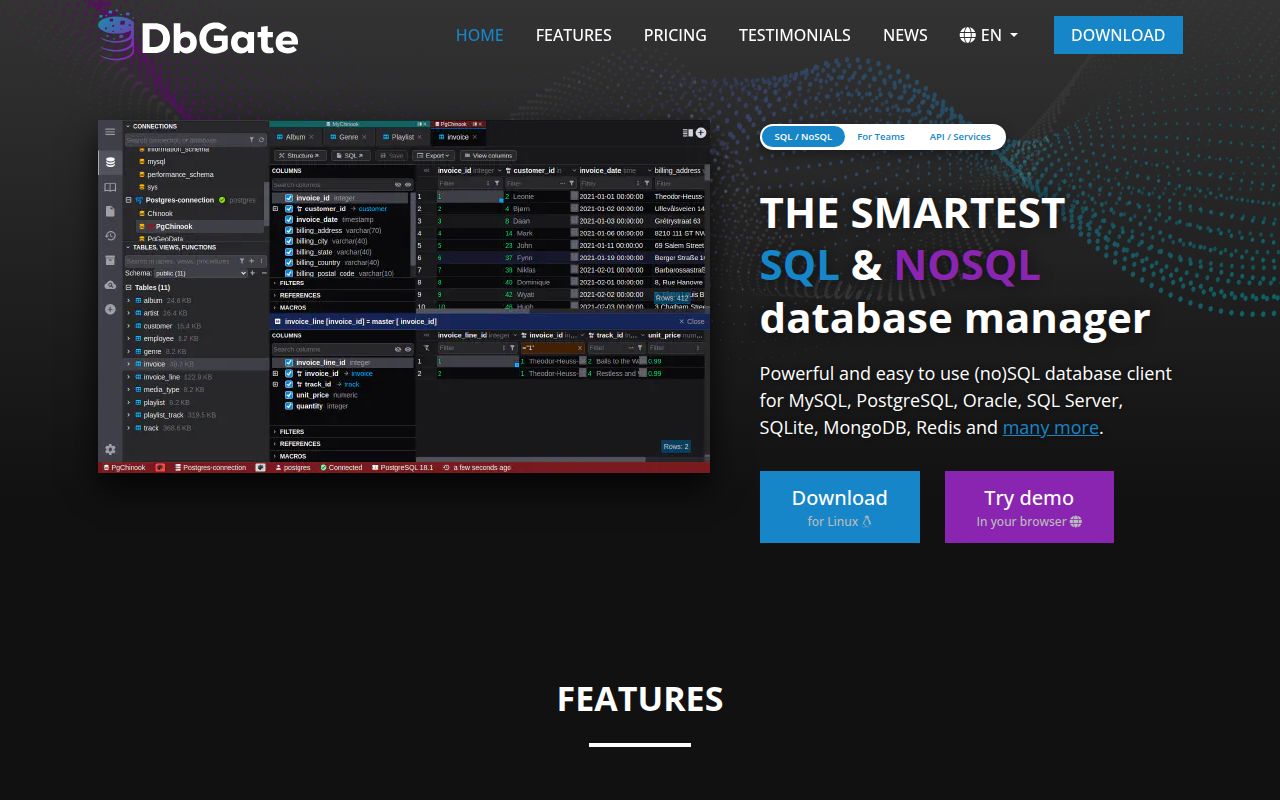Collapse the Tables (11) group
The height and width of the screenshot is (800, 1280).
(x=128, y=288)
